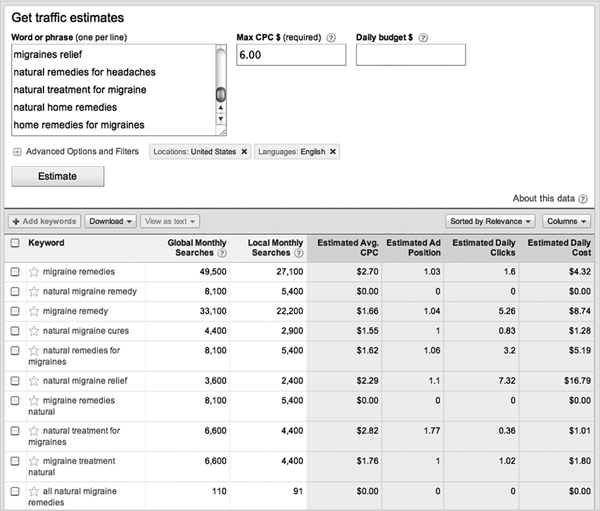Image resolution: width=600 pixels, height=511 pixels.
Task: Star the 'natural migraine cures' keyword
Action: click(34, 331)
